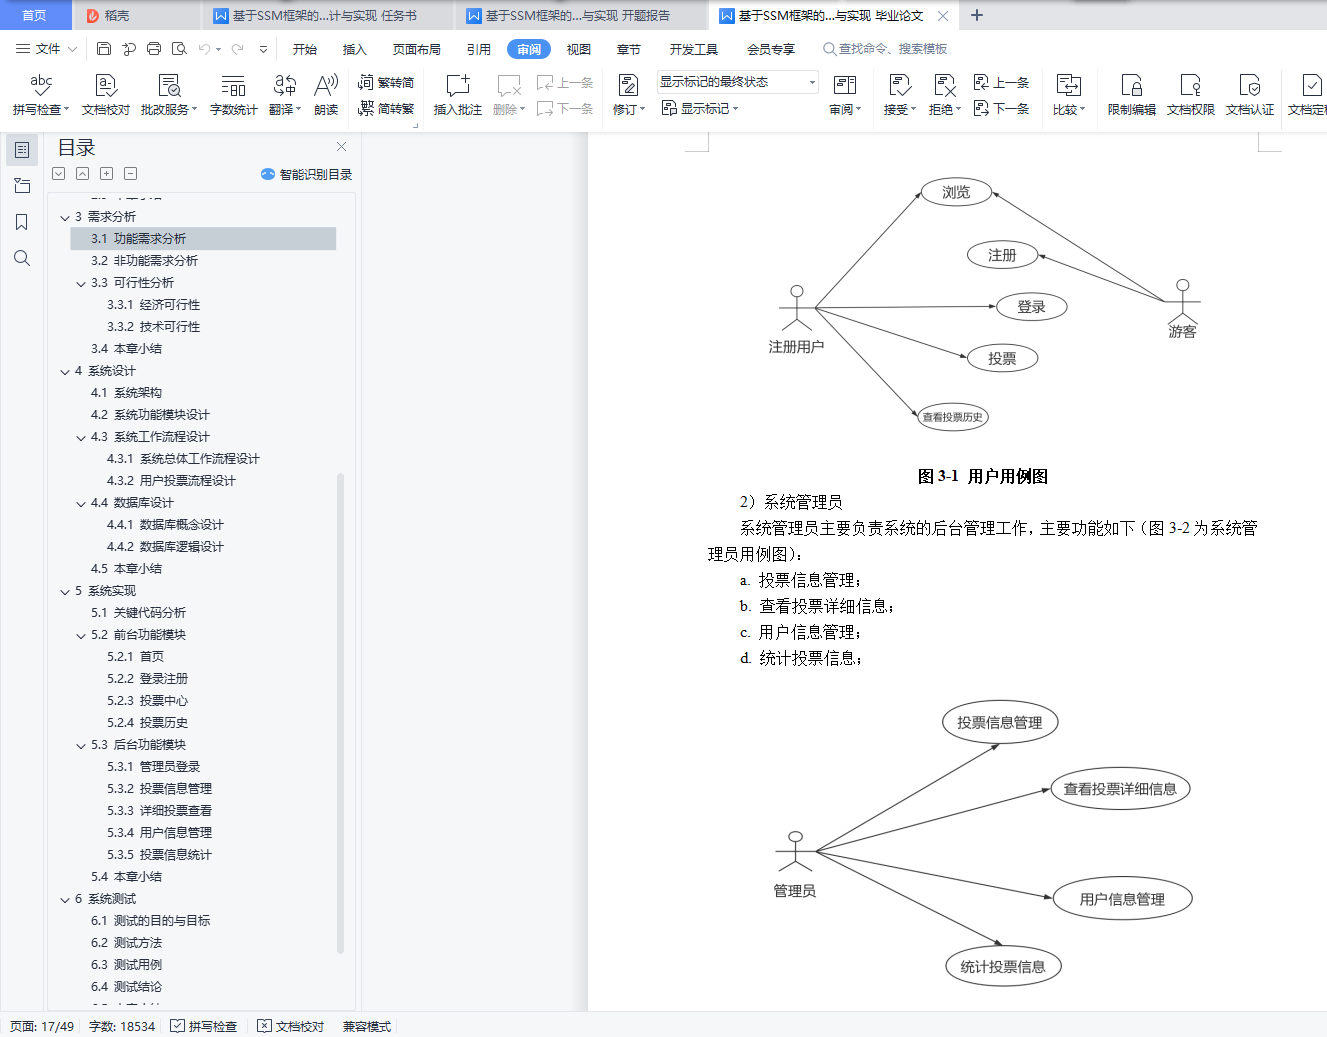This screenshot has width=1327, height=1037.
Task: Click the 文档认证 icon
Action: (1250, 95)
